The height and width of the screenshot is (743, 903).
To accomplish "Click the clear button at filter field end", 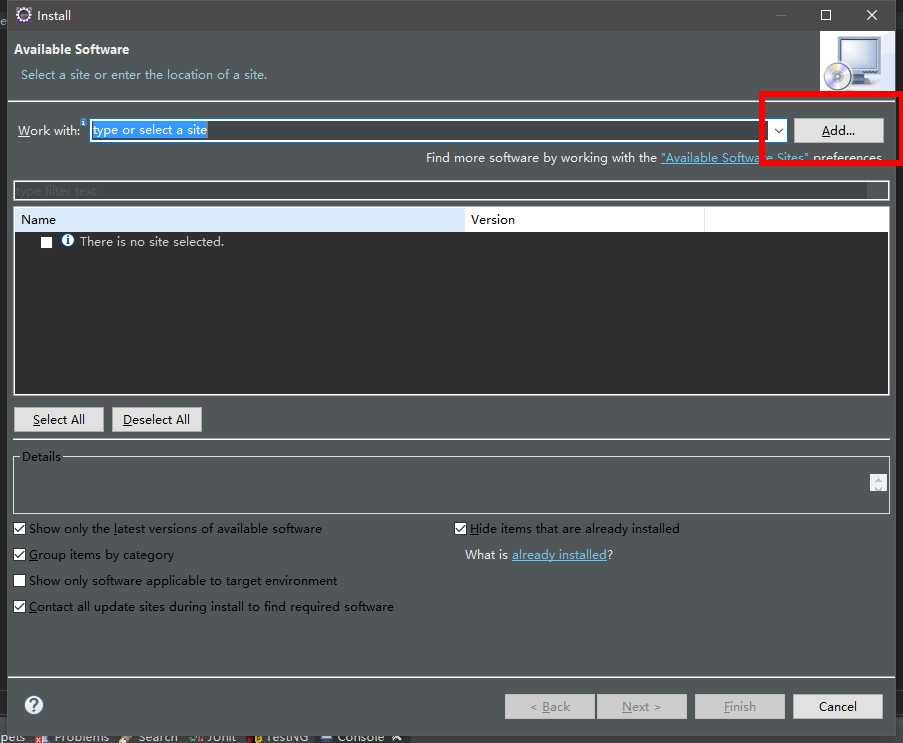I will [878, 191].
